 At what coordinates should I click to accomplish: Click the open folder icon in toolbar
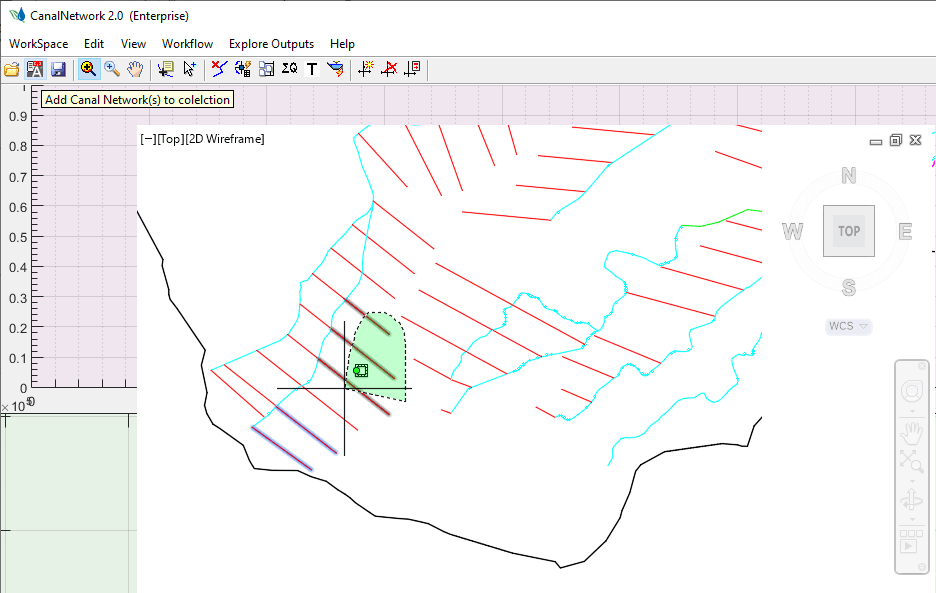tap(12, 69)
